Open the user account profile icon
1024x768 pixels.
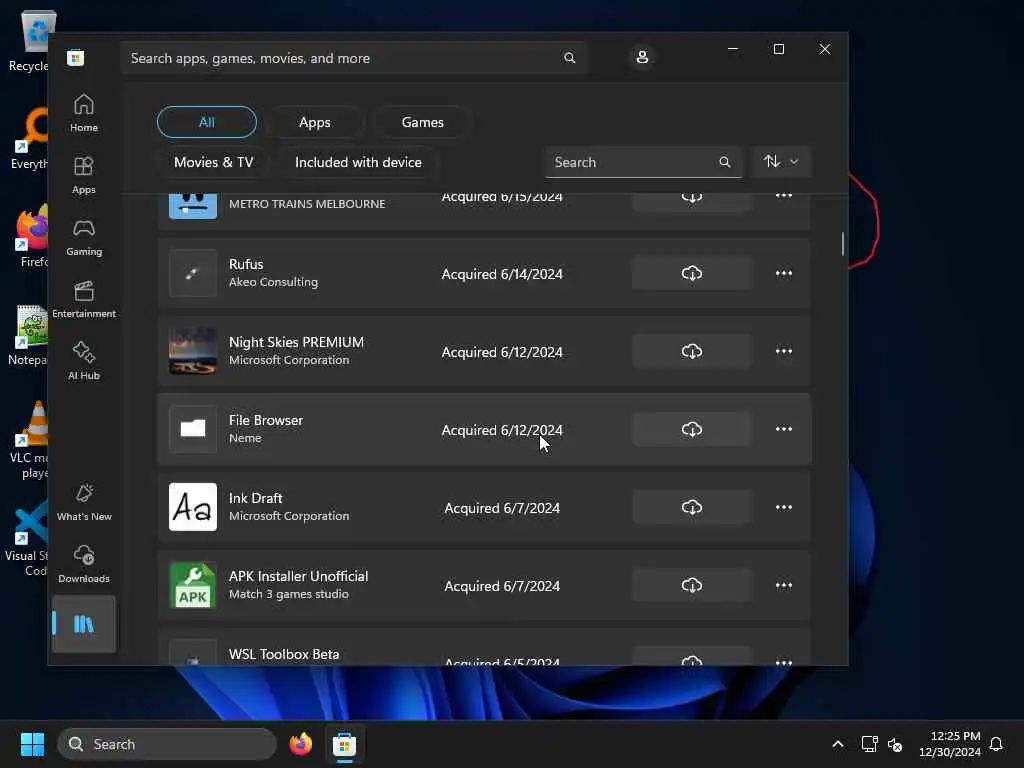pyautogui.click(x=642, y=57)
